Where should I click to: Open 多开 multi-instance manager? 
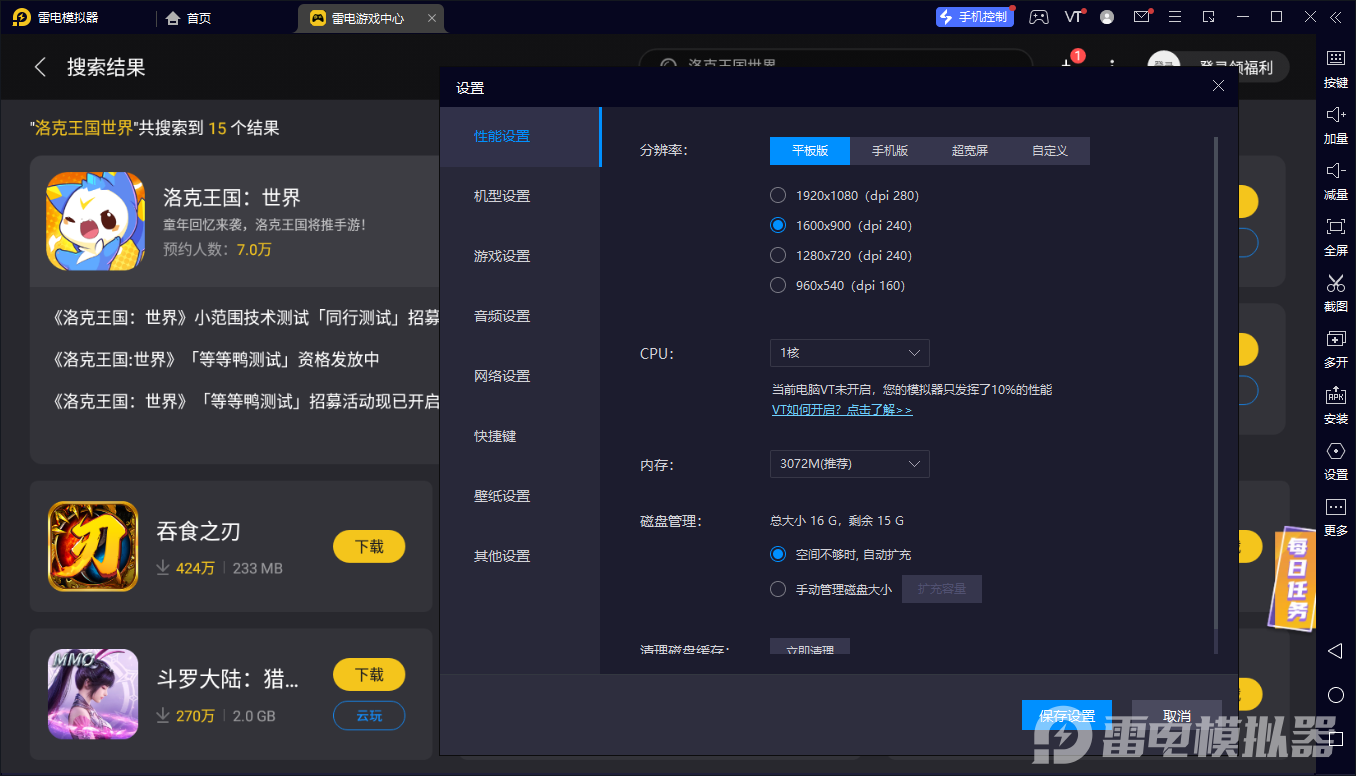tap(1335, 349)
